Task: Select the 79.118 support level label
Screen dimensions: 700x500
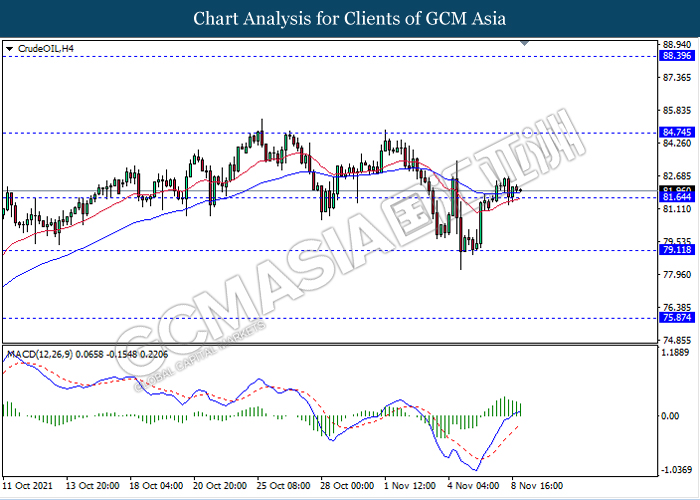Action: [x=677, y=250]
